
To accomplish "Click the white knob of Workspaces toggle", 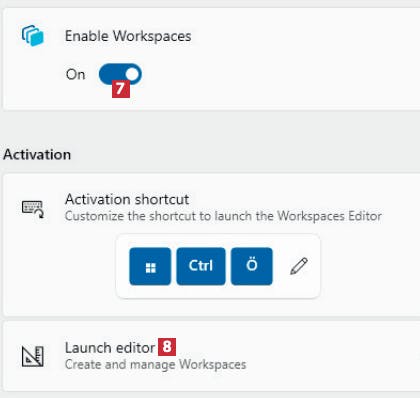I will pos(133,74).
